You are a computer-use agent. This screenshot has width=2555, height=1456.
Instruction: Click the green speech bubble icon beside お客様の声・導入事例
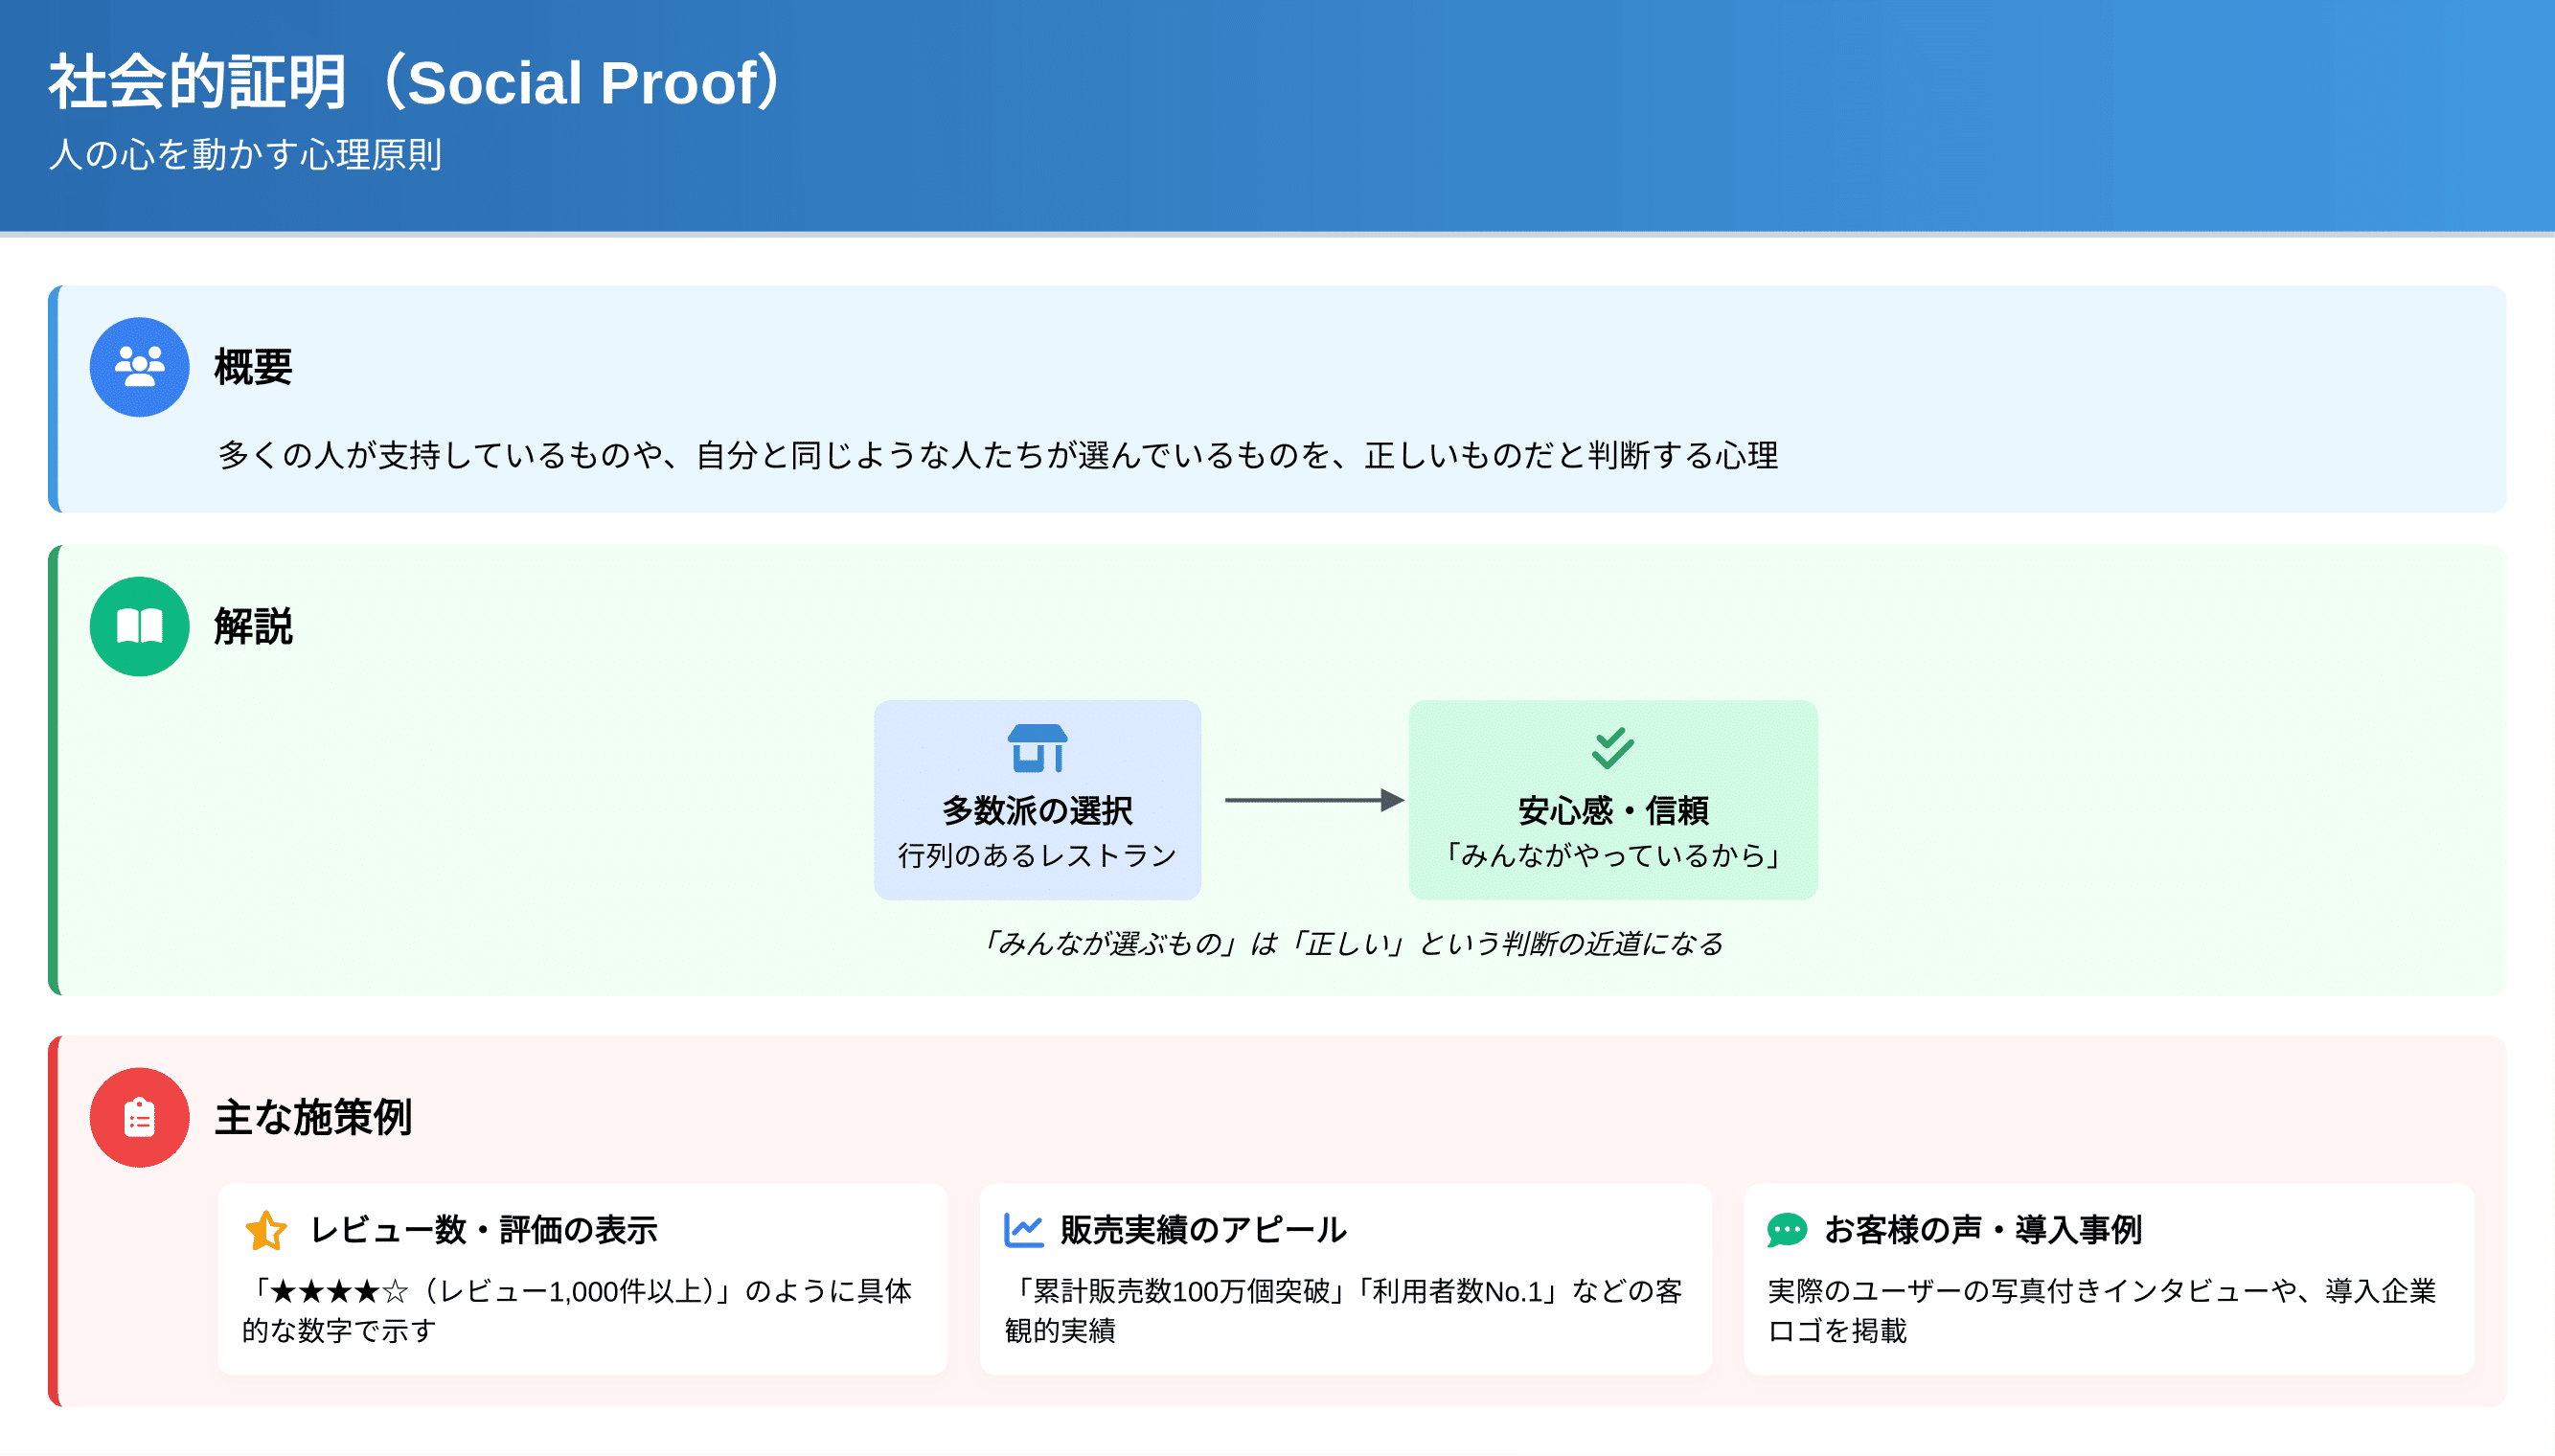tap(1786, 1230)
